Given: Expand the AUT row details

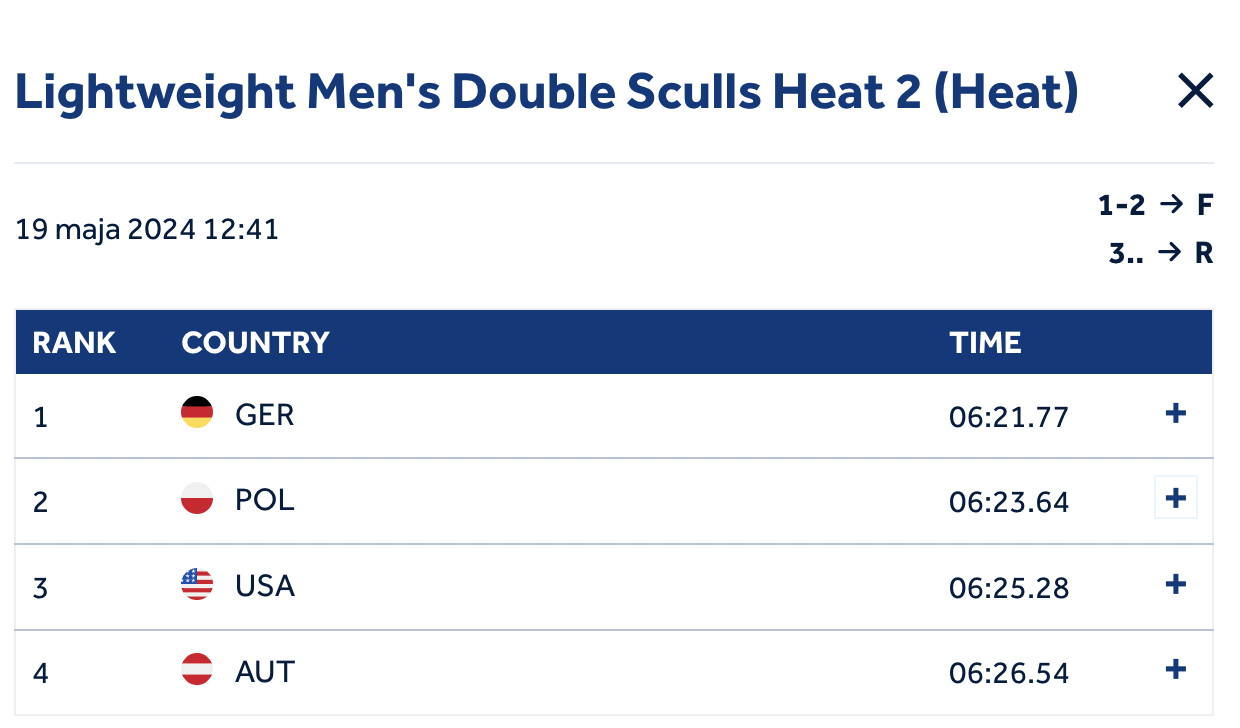Looking at the screenshot, I should pos(1176,670).
